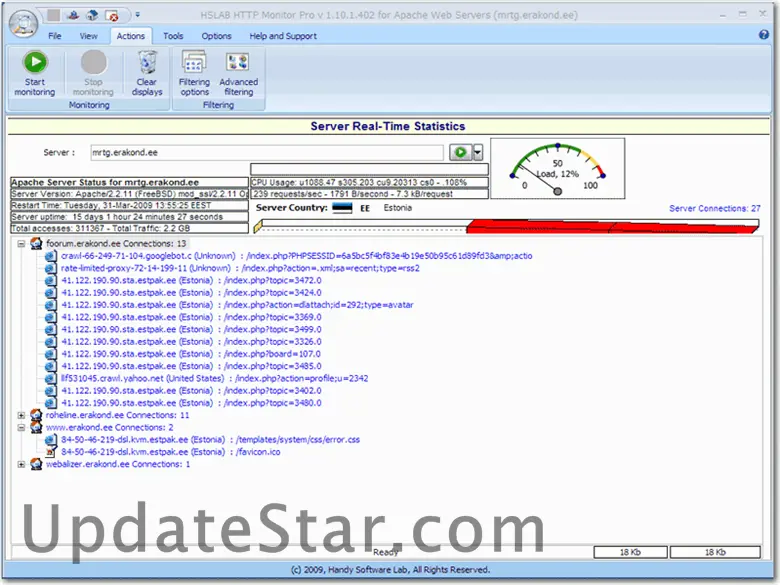Select the crawl.yahoo.net United States row

tap(215, 378)
